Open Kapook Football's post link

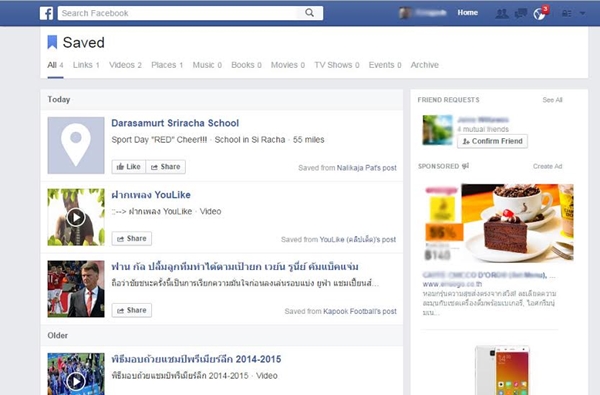pyautogui.click(x=359, y=312)
